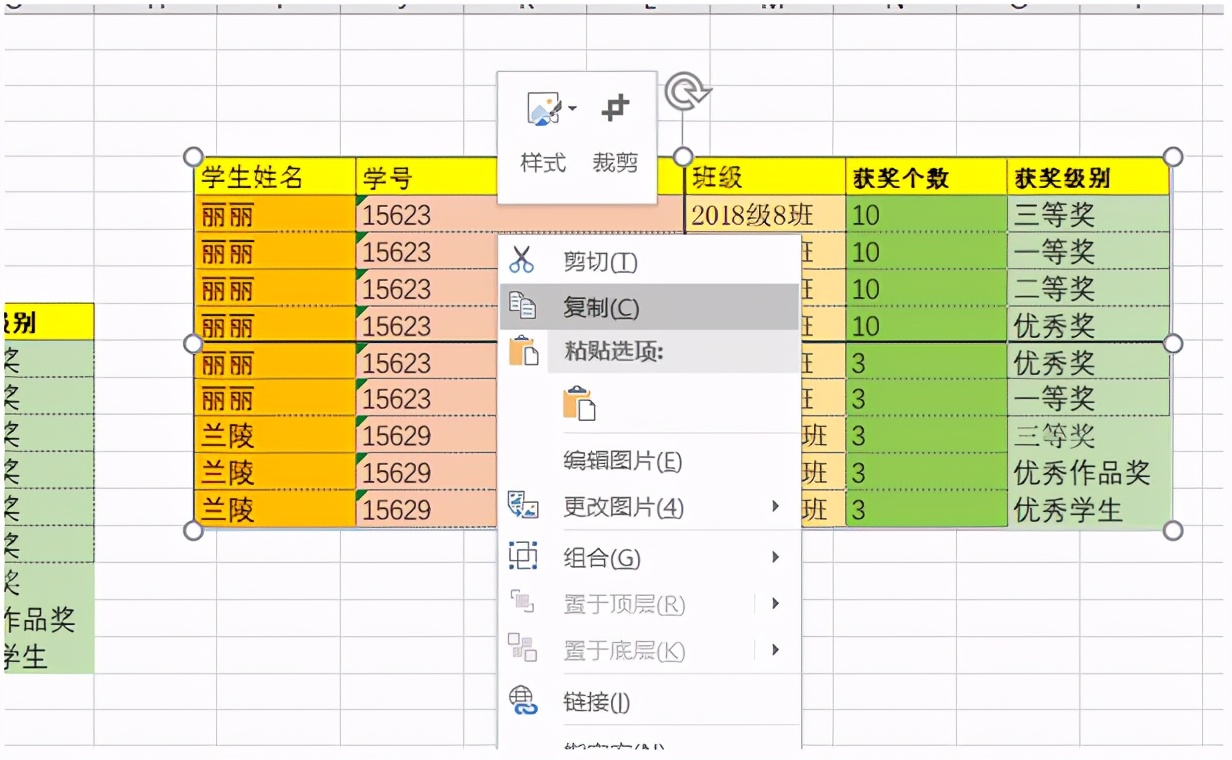This screenshot has width=1232, height=760.
Task: Choose 剪切(T) from the context menu
Action: (x=649, y=261)
